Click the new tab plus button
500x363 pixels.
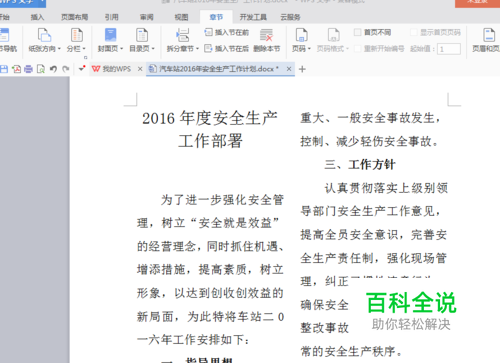(302, 69)
